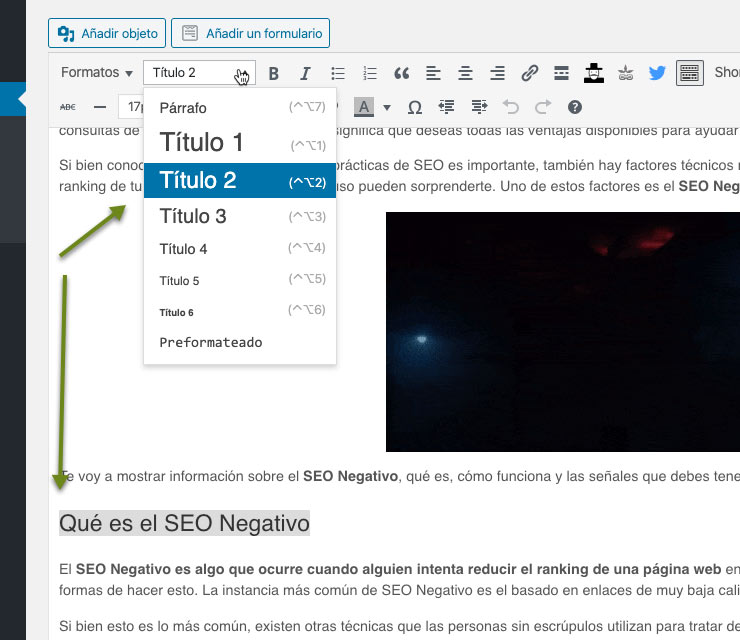This screenshot has width=740, height=640.
Task: Center align the text
Action: coord(465,73)
